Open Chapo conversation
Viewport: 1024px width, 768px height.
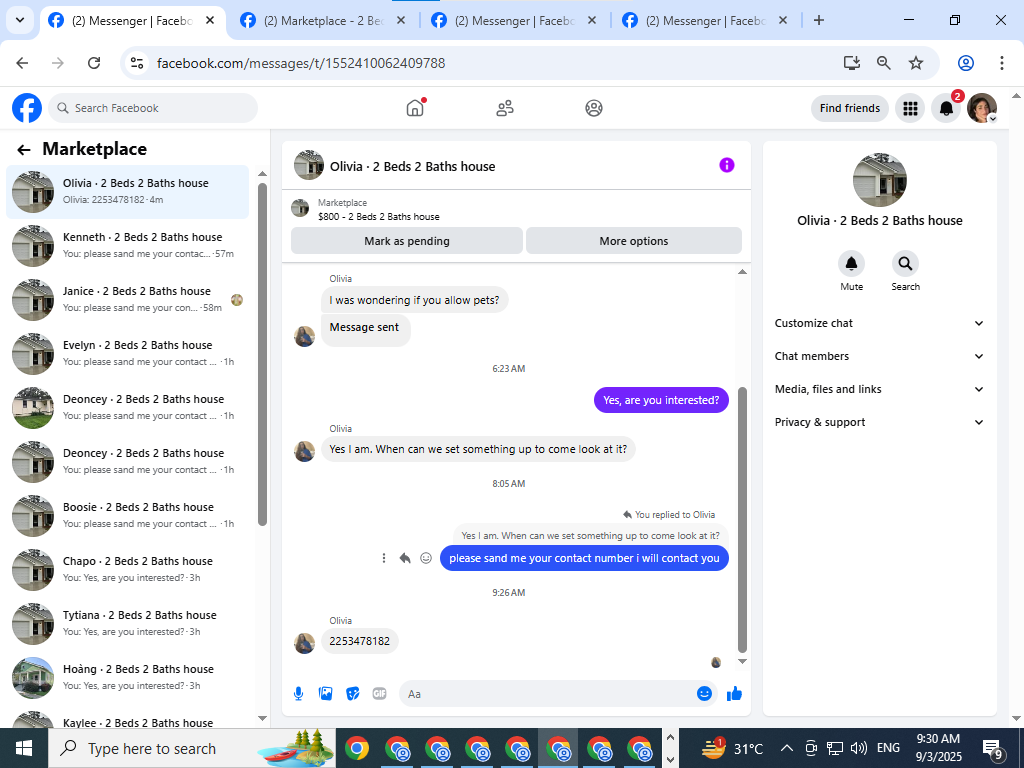[x=127, y=569]
